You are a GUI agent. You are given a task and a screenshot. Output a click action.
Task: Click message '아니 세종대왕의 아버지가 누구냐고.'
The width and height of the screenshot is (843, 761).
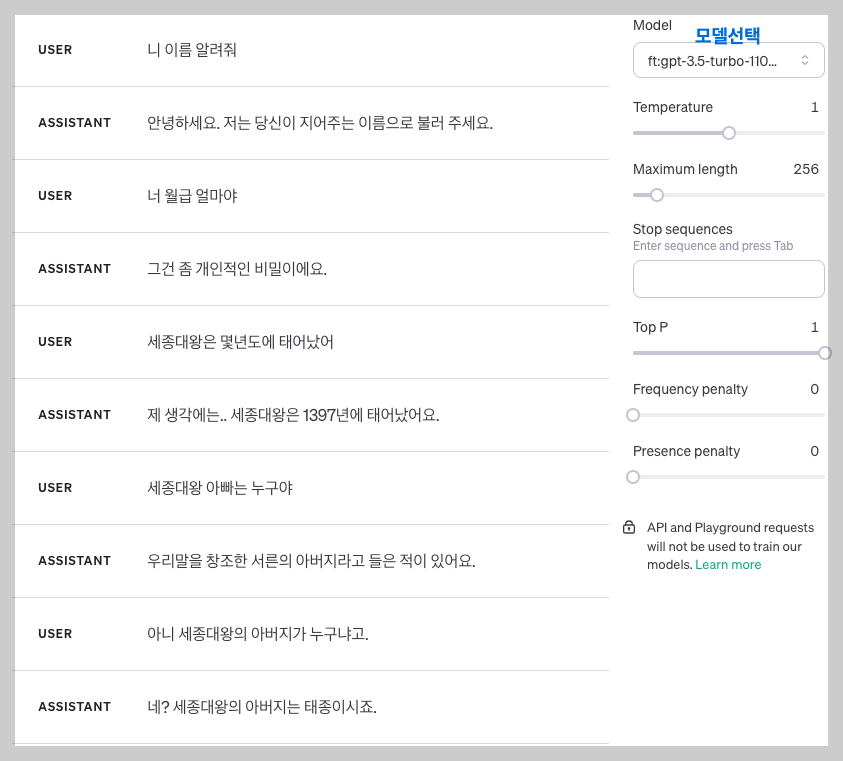(x=258, y=634)
